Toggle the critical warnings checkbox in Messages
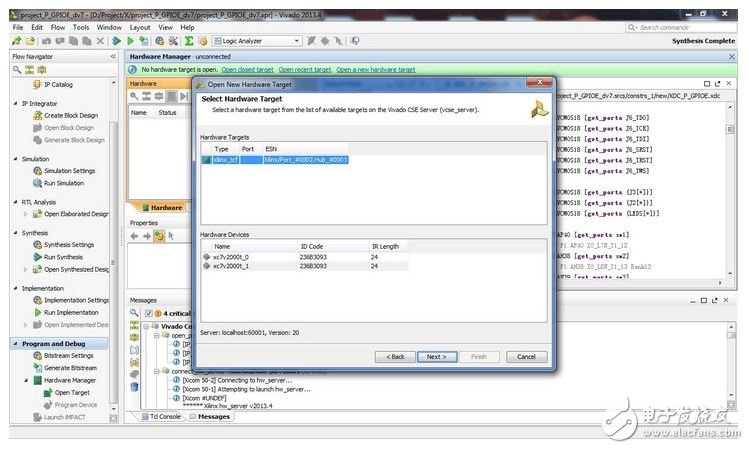Screen dimensions: 749x449 tap(149, 313)
